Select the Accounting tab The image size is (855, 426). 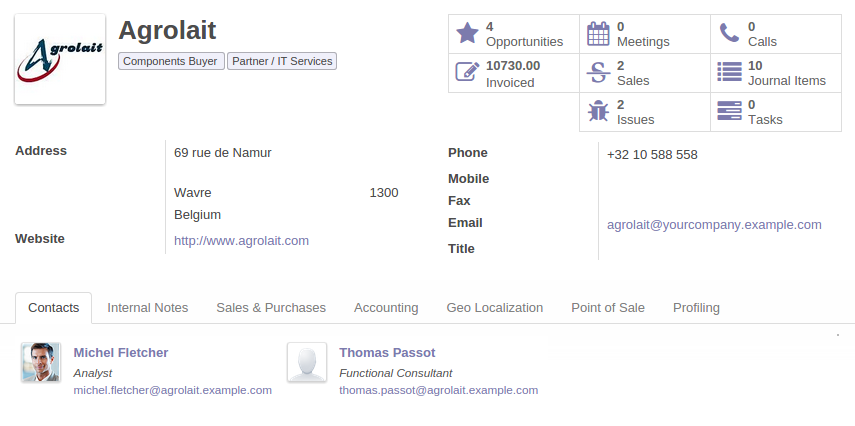pyautogui.click(x=386, y=308)
